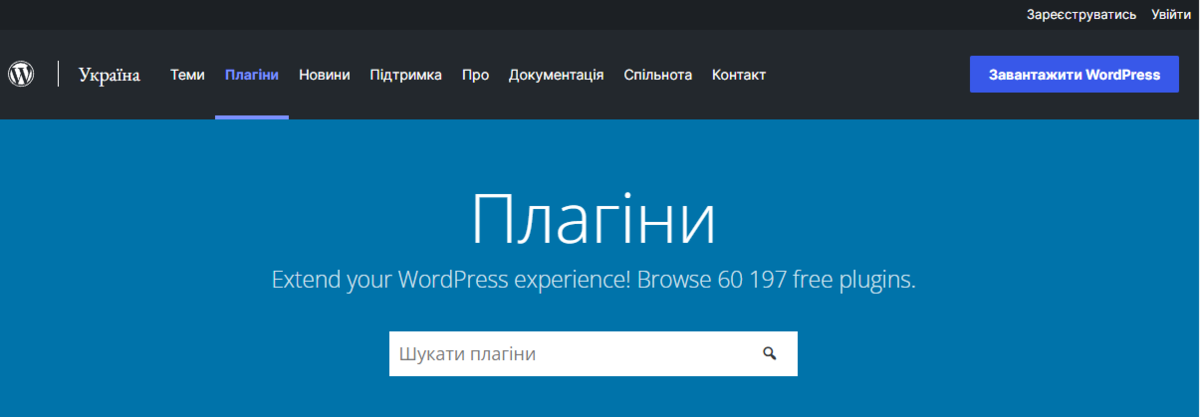Viewport: 1200px width, 417px height.
Task: Open the Підтримка menu item
Action: (406, 75)
